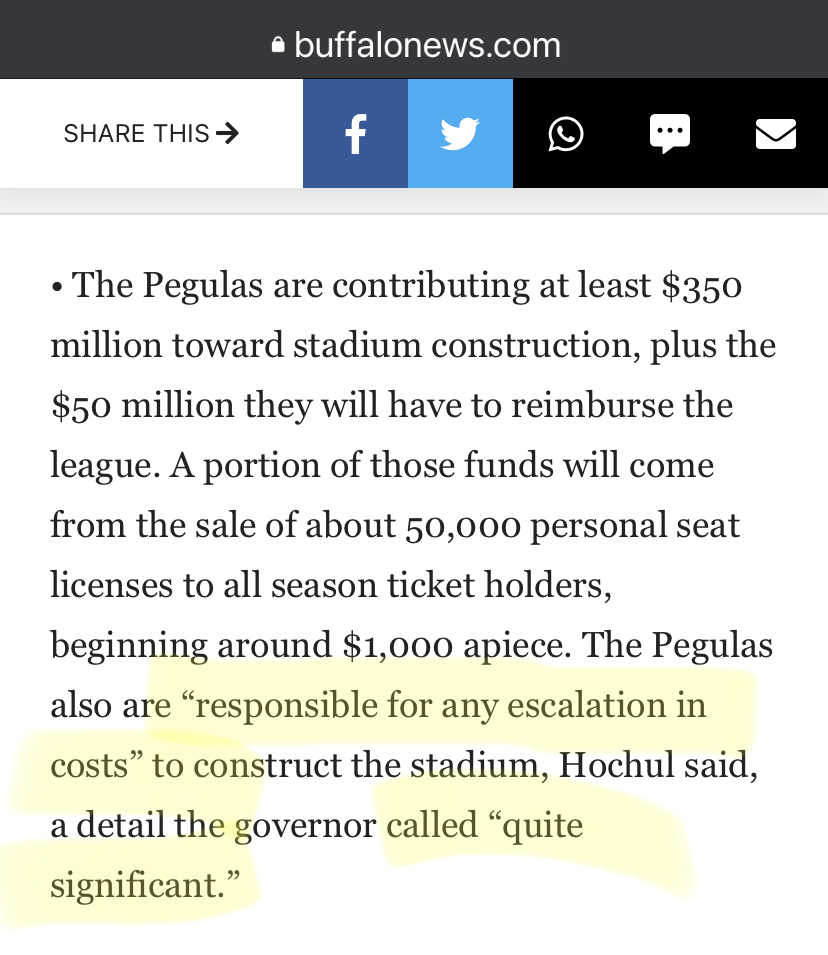Click the SHARE THIS label
Image resolution: width=828 pixels, height=955 pixels.
tap(136, 133)
